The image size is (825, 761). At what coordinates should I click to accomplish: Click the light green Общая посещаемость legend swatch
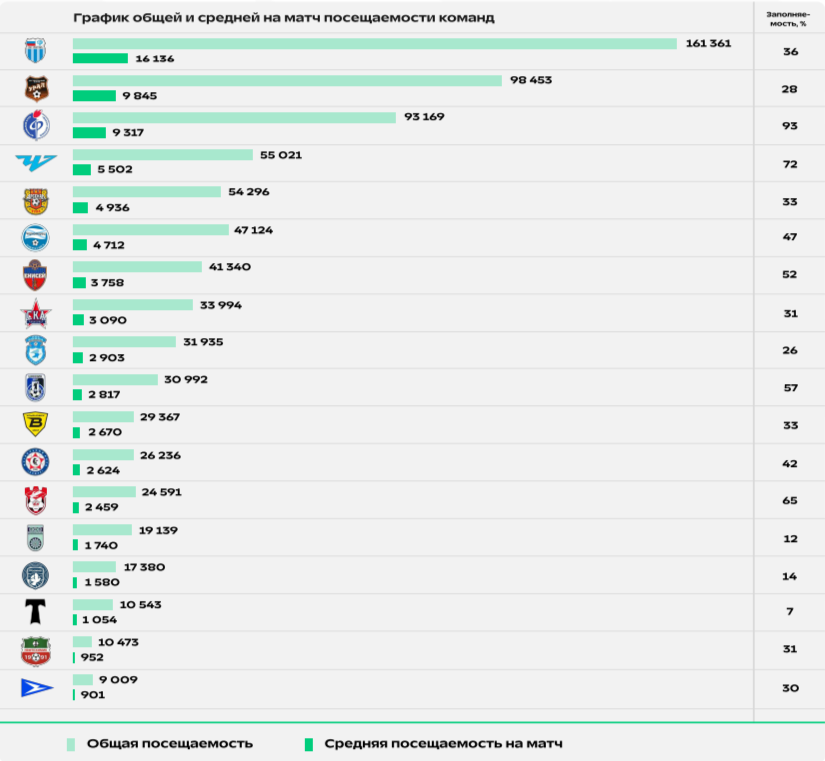71,744
